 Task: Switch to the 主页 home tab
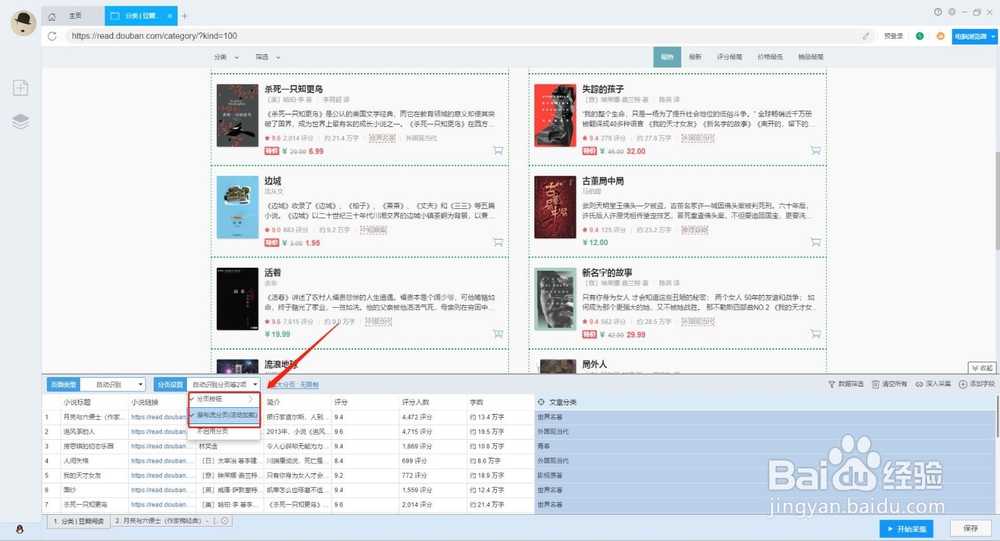point(73,16)
